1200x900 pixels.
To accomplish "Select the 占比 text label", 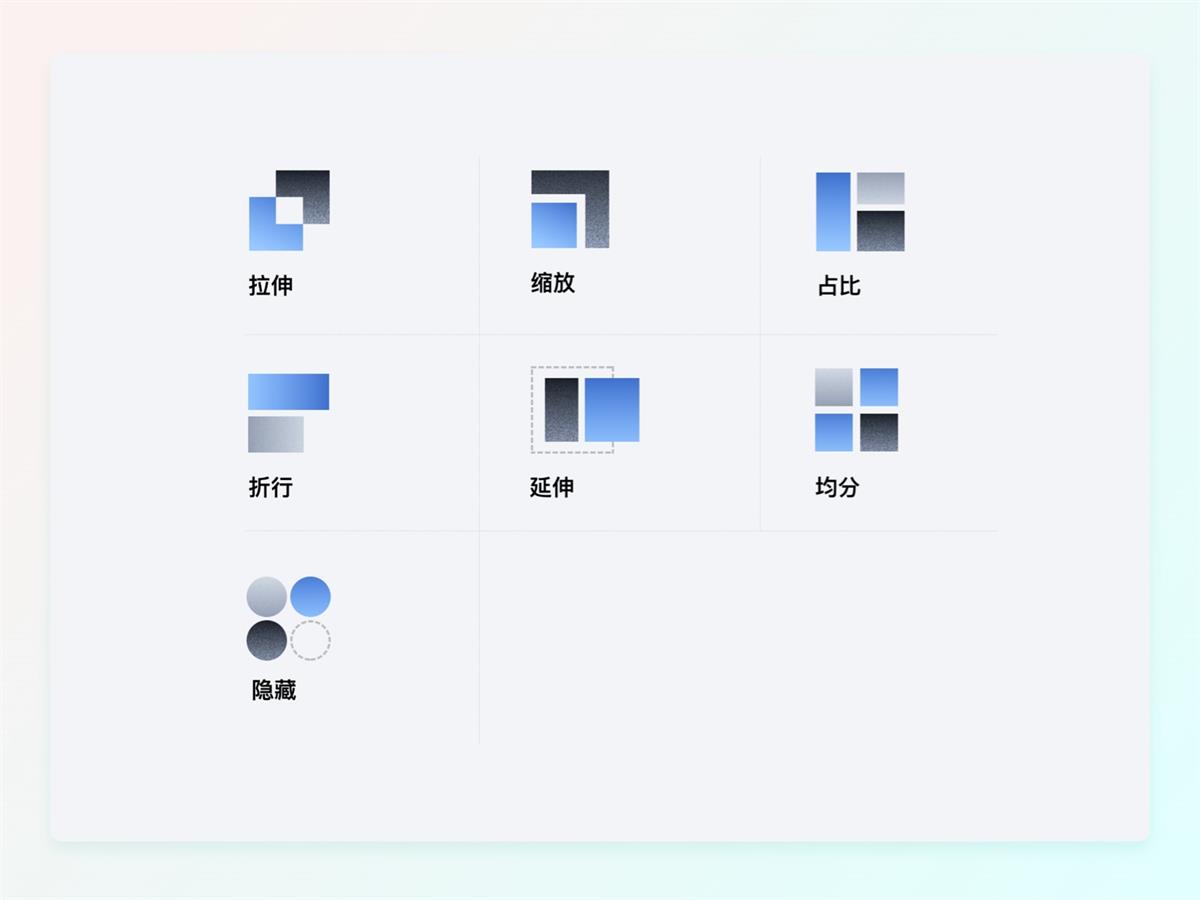I will click(x=839, y=286).
